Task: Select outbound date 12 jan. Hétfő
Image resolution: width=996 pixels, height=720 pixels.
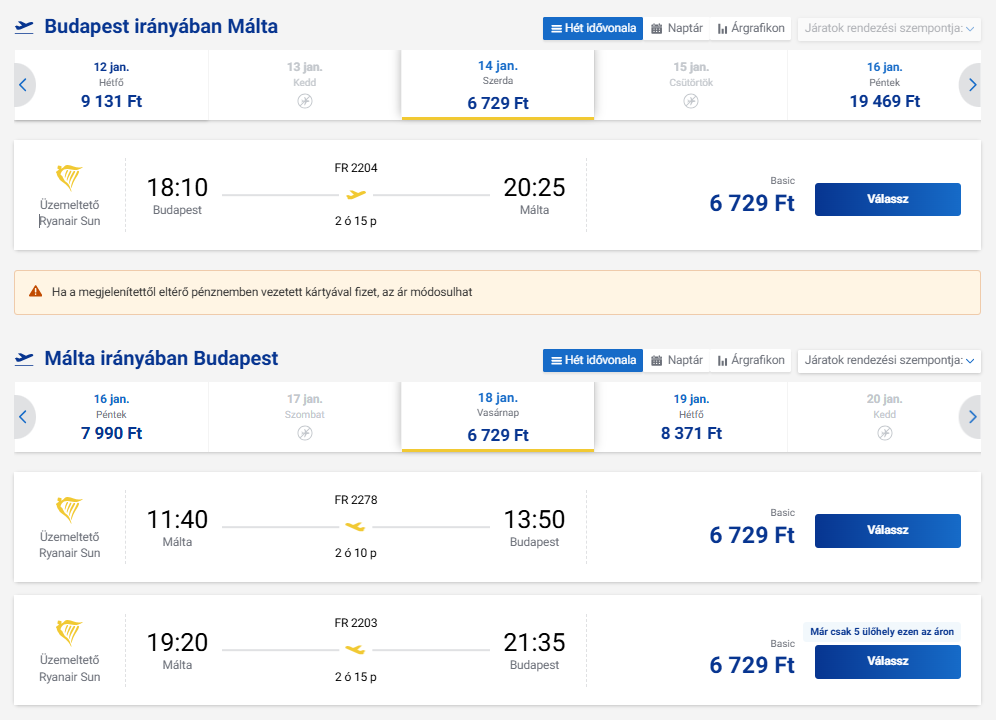Action: tap(111, 85)
